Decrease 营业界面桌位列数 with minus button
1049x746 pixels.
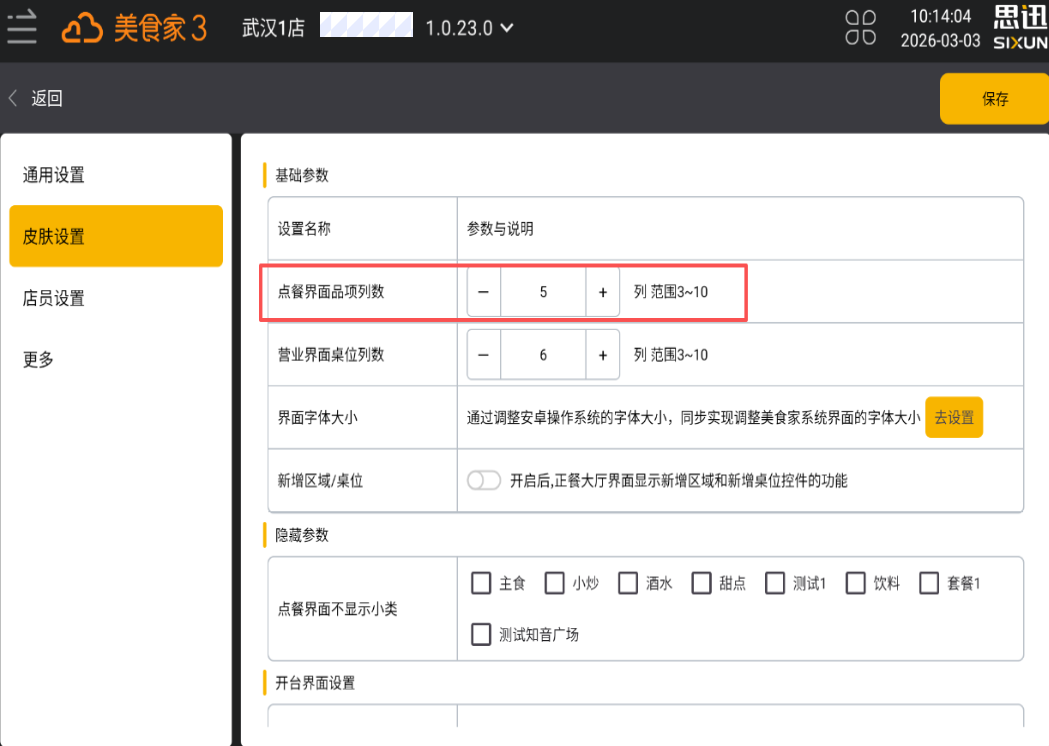[x=484, y=355]
